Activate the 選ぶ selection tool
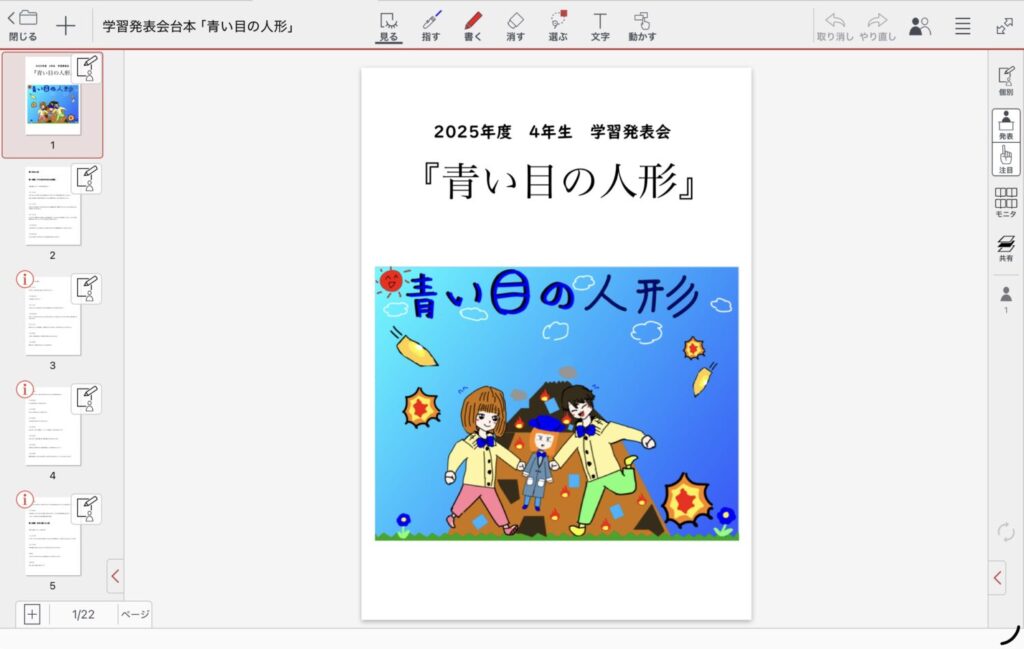 click(x=558, y=26)
